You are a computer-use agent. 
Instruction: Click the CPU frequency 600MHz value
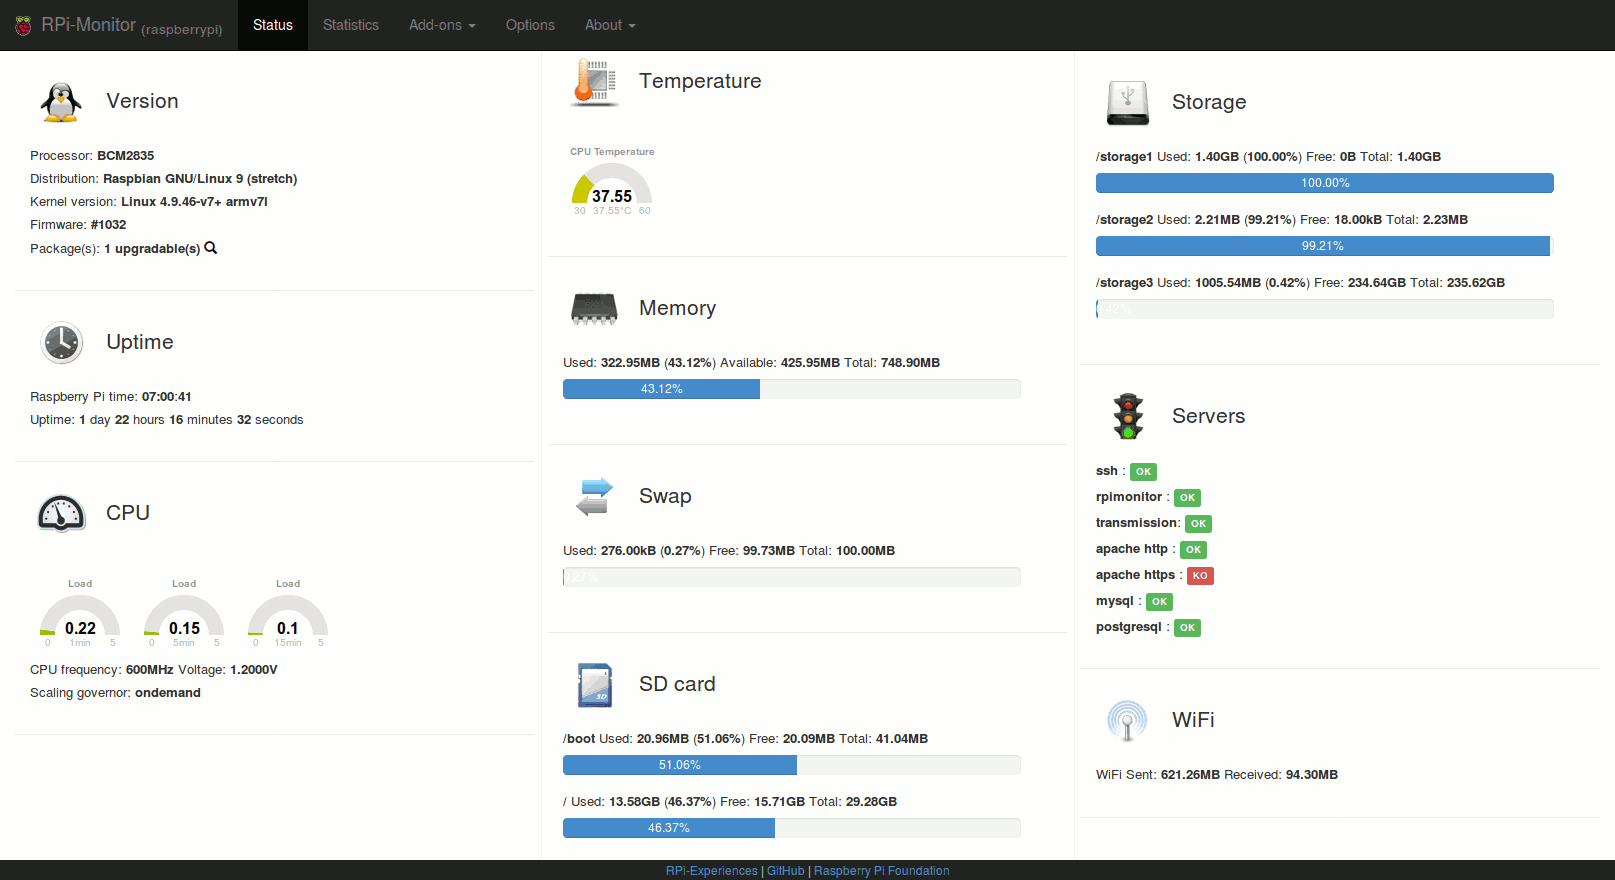150,670
